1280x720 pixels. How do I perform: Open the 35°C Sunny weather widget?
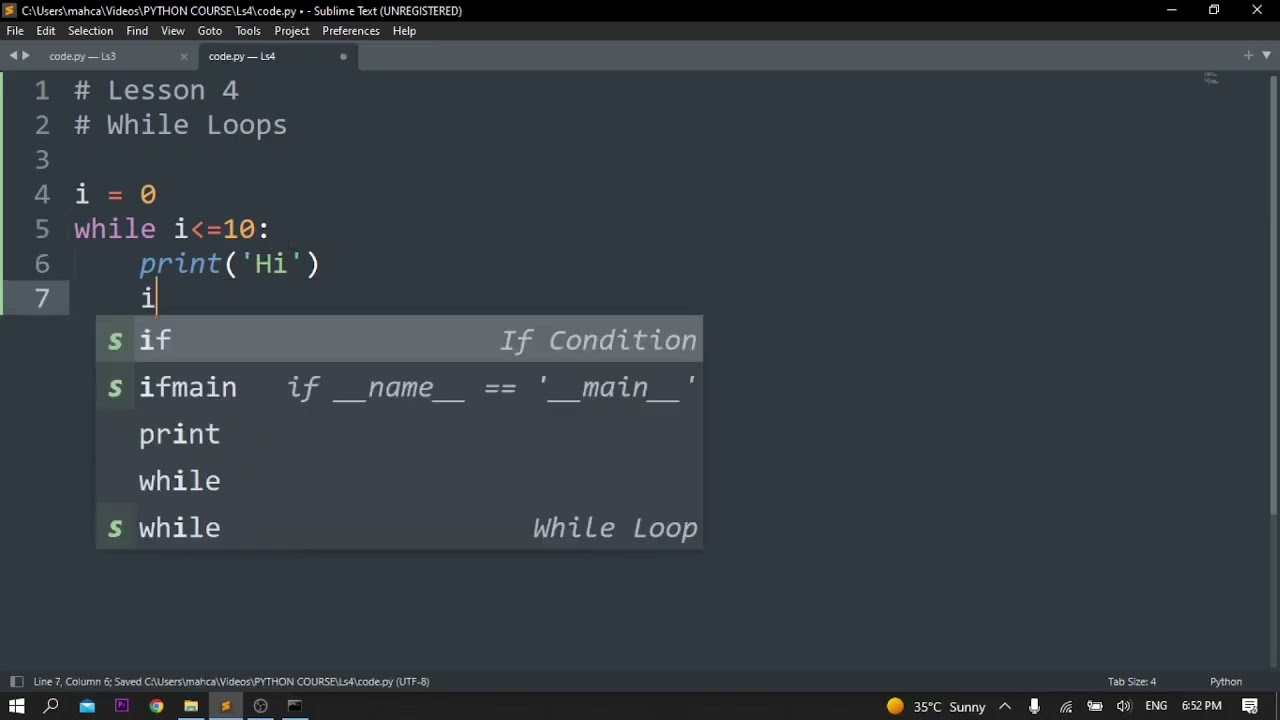coord(936,707)
